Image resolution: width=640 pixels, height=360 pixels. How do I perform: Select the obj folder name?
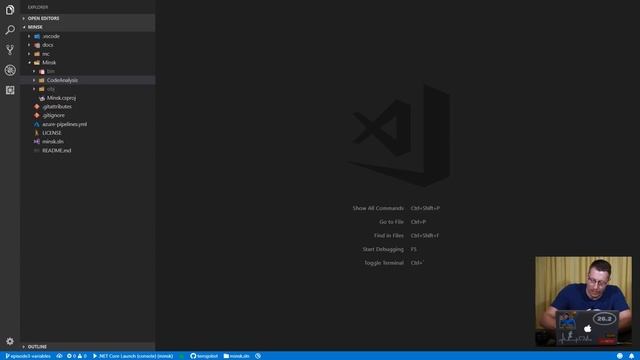click(51, 89)
